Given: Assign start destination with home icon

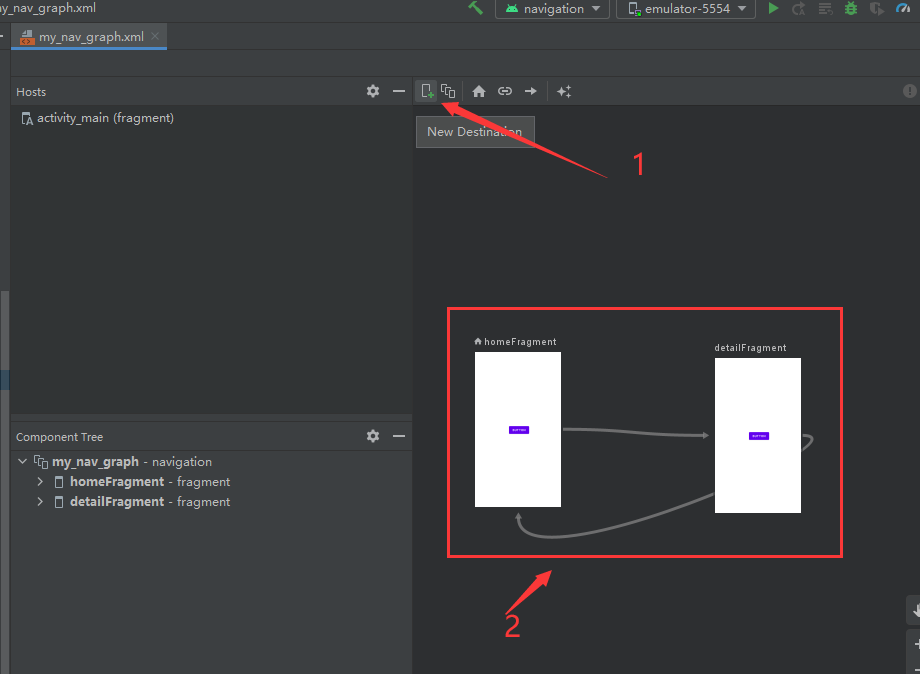Looking at the screenshot, I should click(x=479, y=92).
